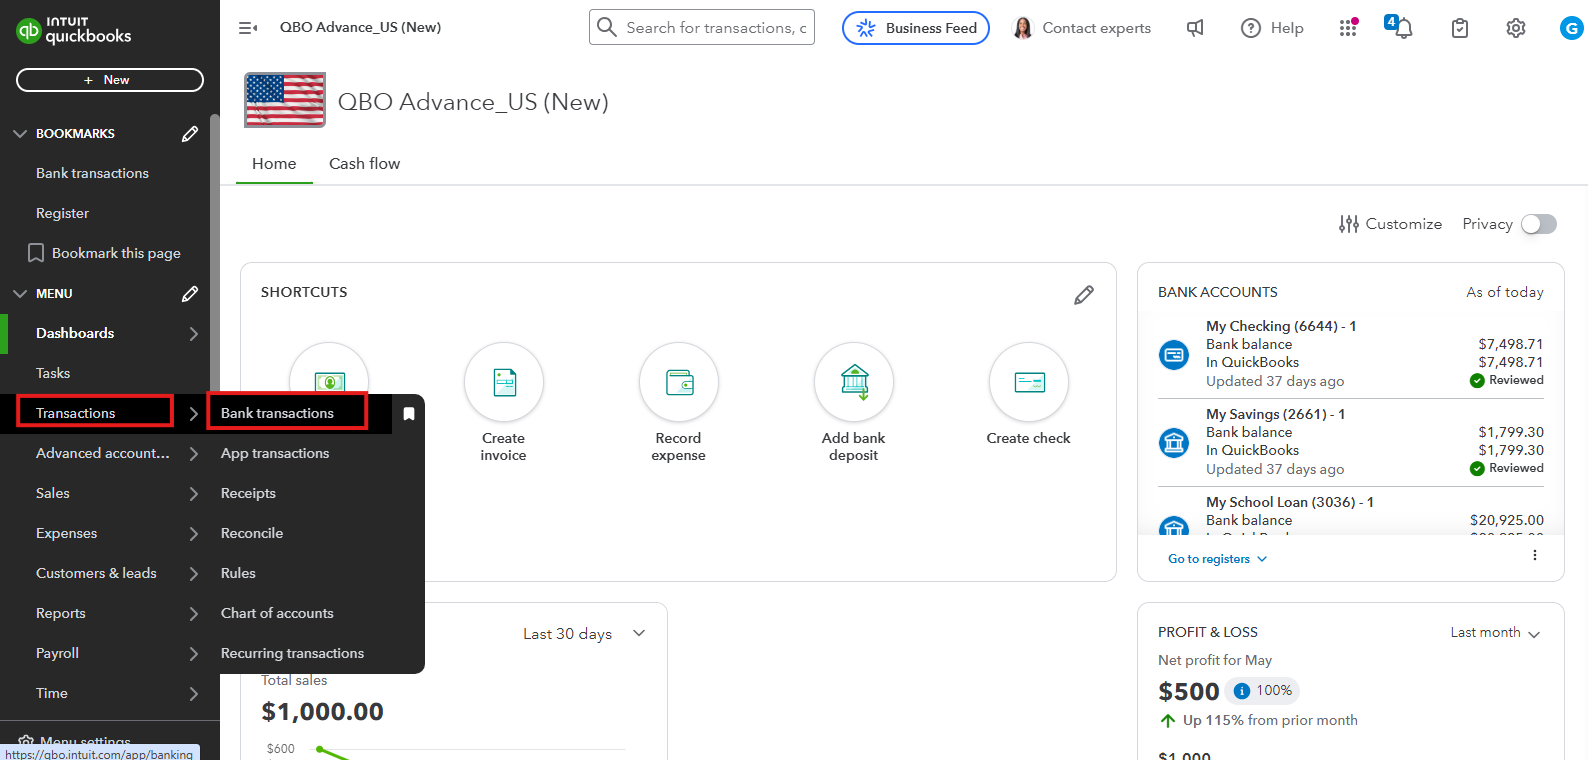Click the company flag logo
This screenshot has height=760, width=1588.
pyautogui.click(x=285, y=100)
